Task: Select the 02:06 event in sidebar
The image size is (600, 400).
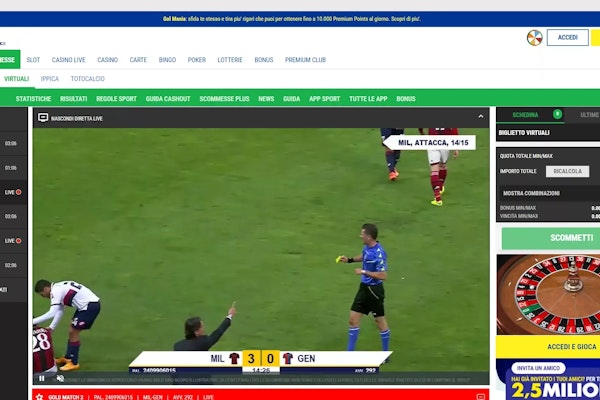Action: point(11,265)
